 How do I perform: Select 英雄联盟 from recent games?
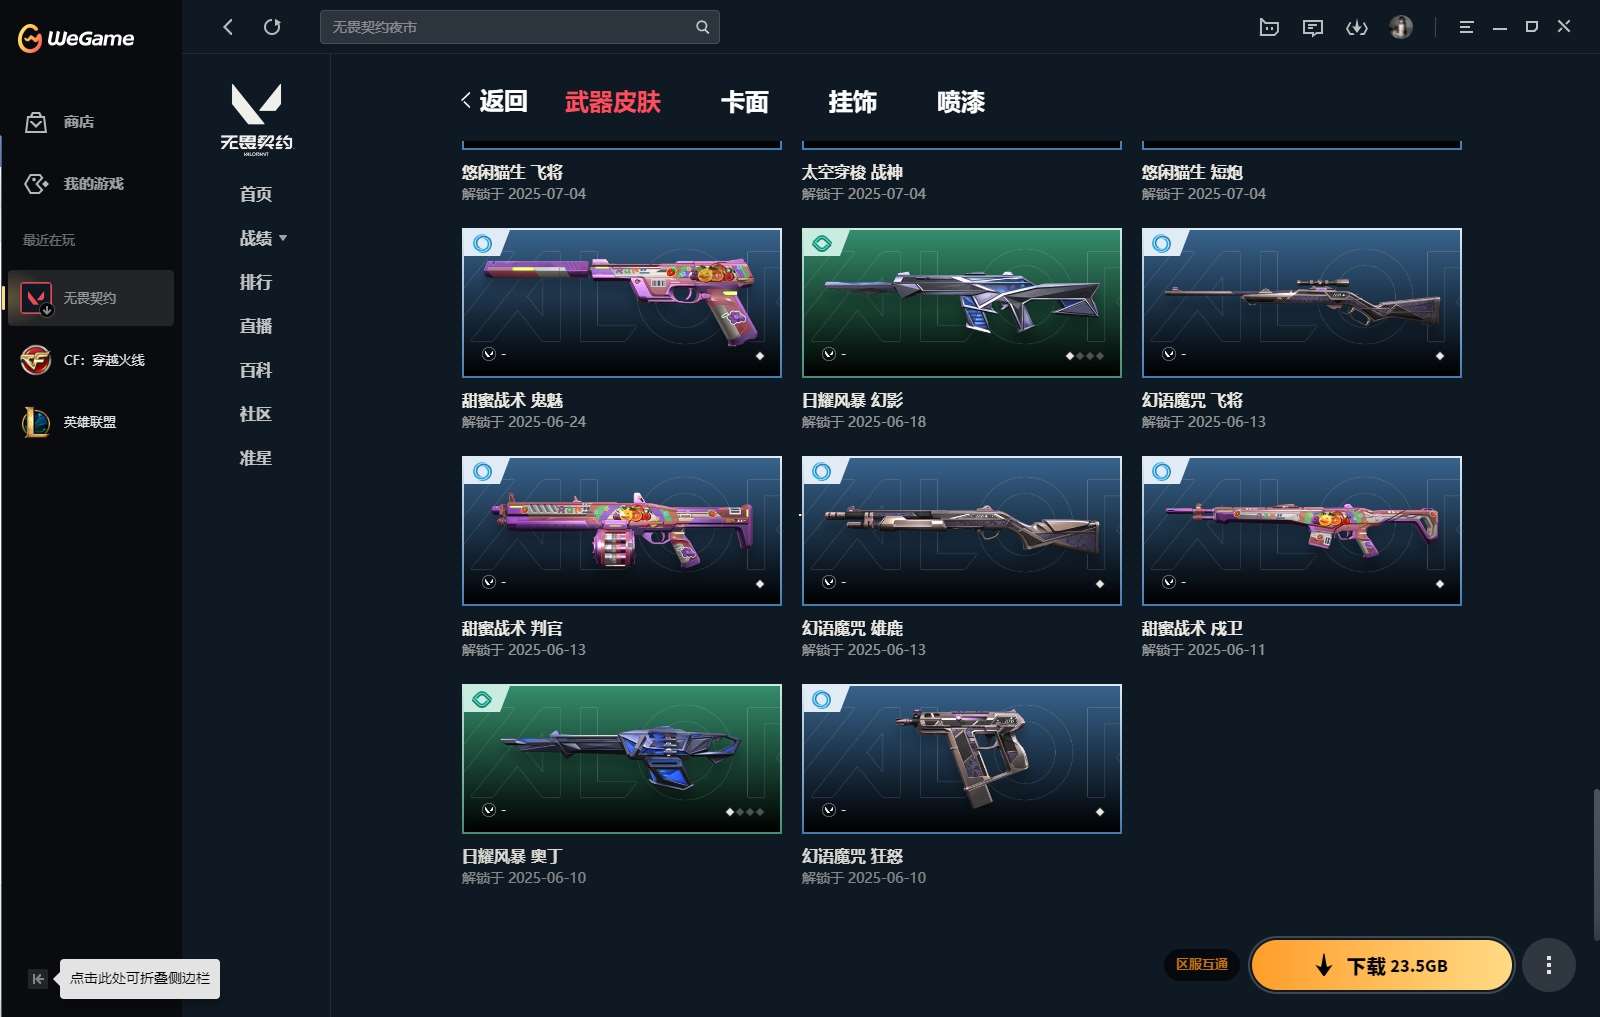pos(89,422)
